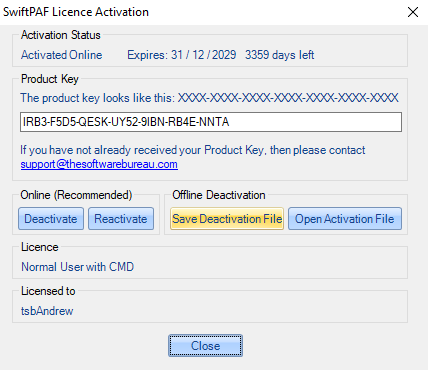Click the 'Licence' group label
The image size is (428, 370).
pyautogui.click(x=40, y=247)
